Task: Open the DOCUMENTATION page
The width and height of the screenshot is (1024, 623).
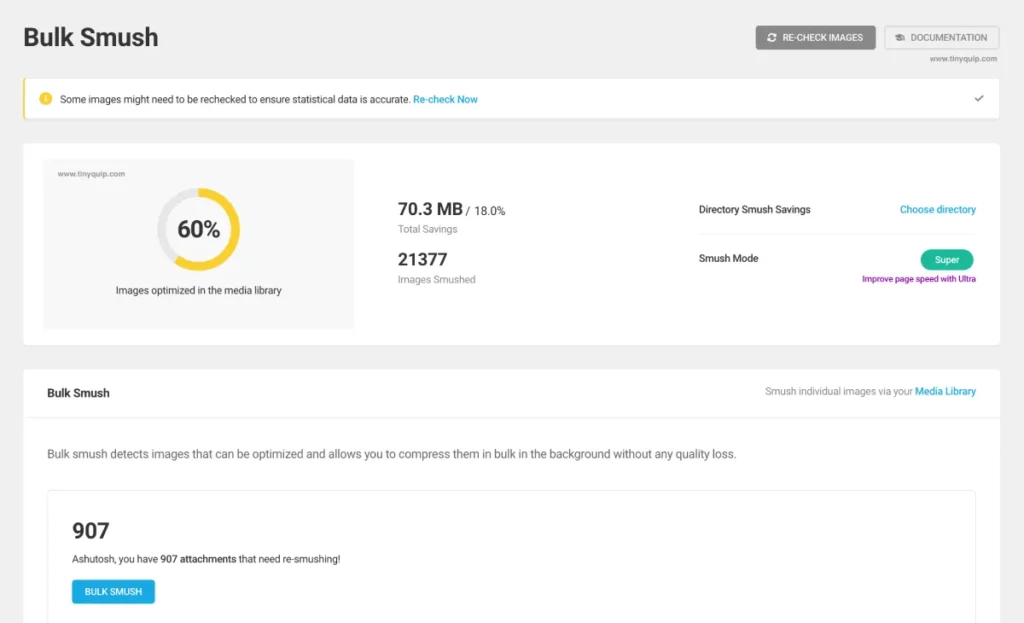Action: [x=941, y=38]
